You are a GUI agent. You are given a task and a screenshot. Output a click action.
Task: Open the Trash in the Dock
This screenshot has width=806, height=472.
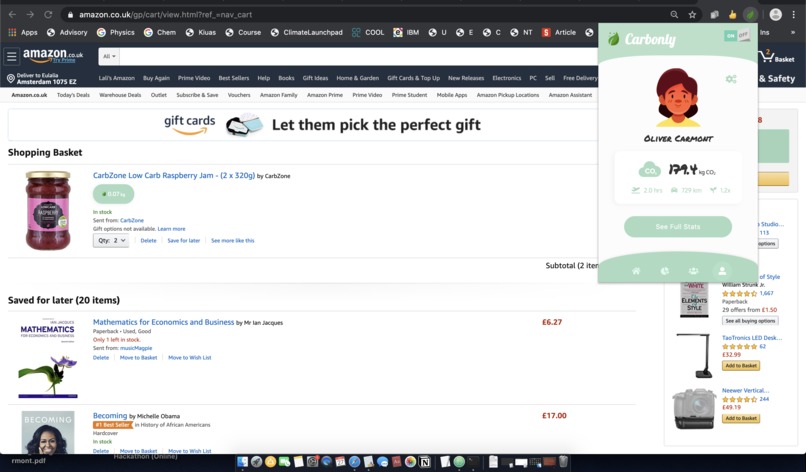pyautogui.click(x=563, y=462)
